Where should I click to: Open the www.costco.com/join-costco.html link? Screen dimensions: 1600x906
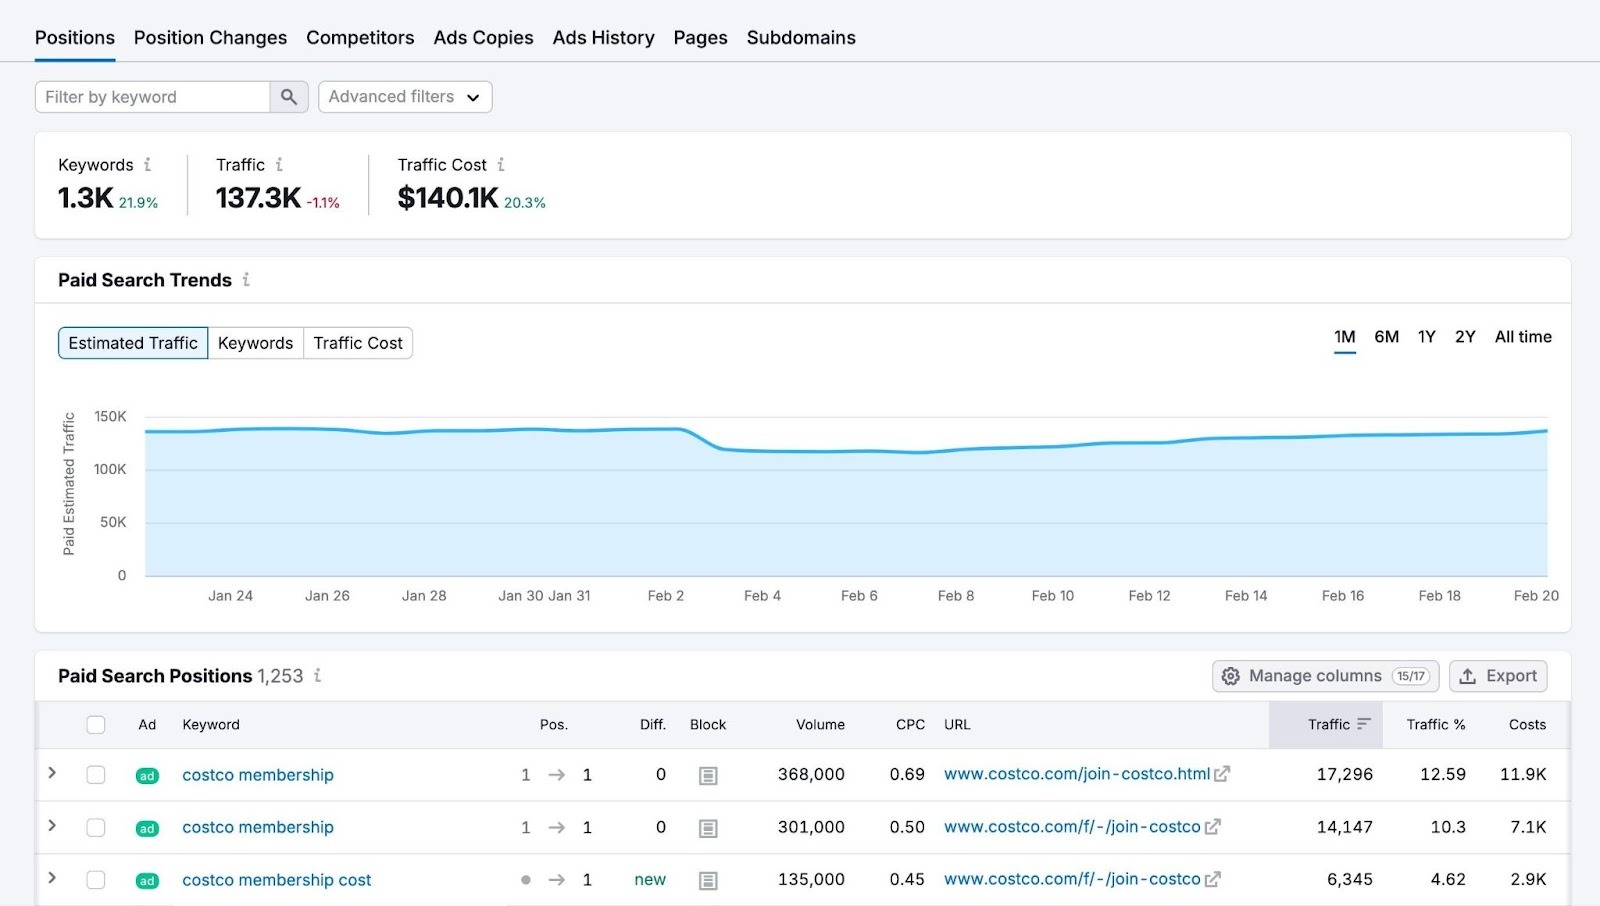tap(1075, 773)
